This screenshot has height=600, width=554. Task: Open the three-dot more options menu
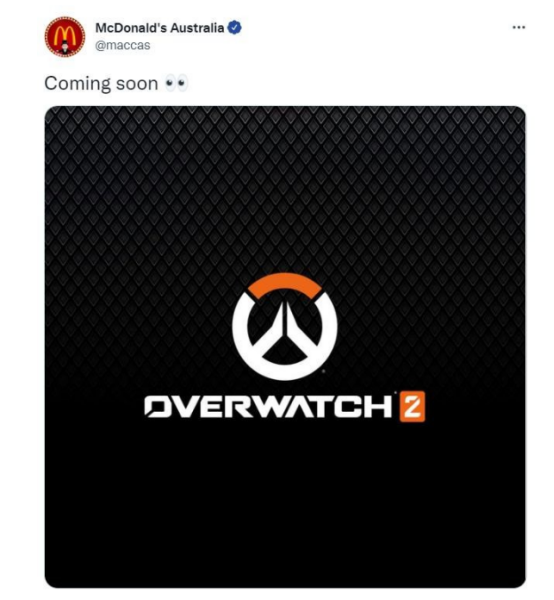click(x=518, y=27)
